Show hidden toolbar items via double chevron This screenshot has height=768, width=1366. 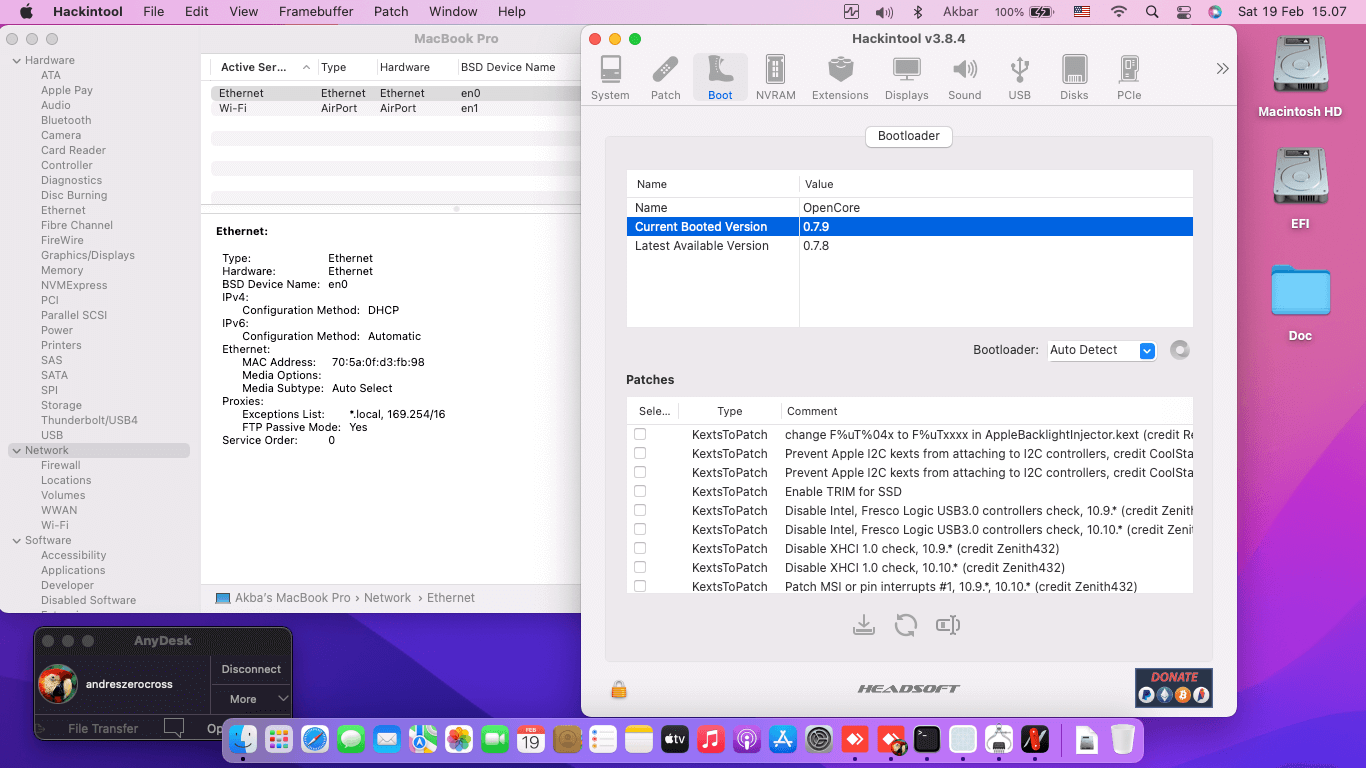pyautogui.click(x=1222, y=68)
